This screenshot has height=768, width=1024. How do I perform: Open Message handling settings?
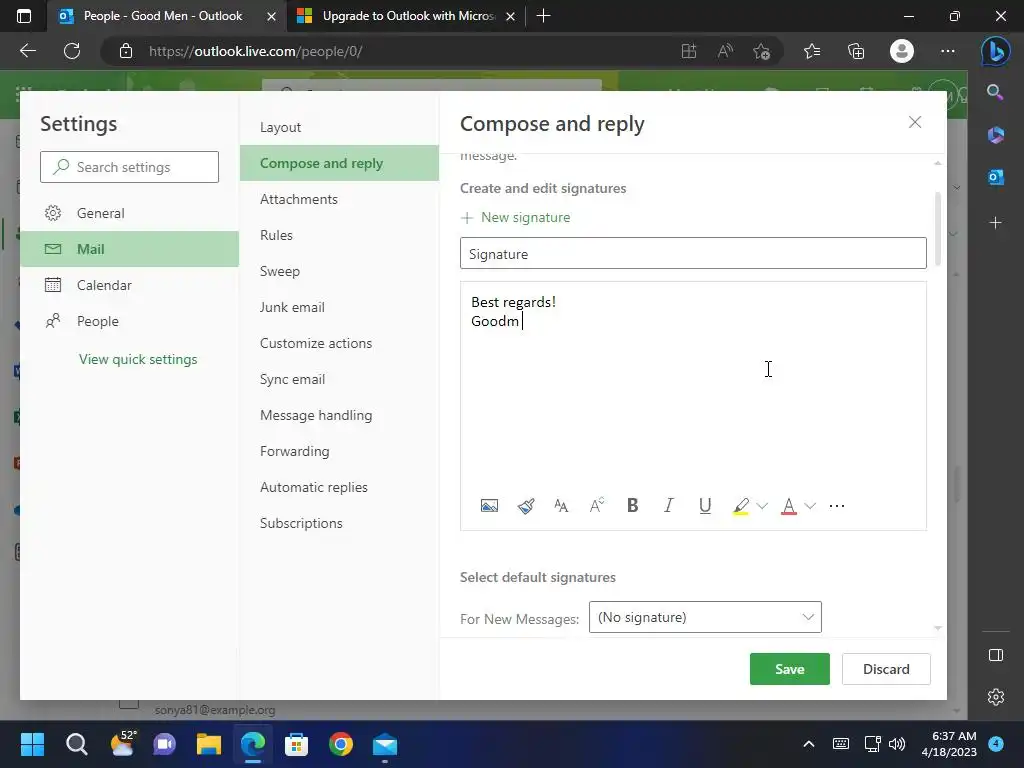tap(339, 415)
